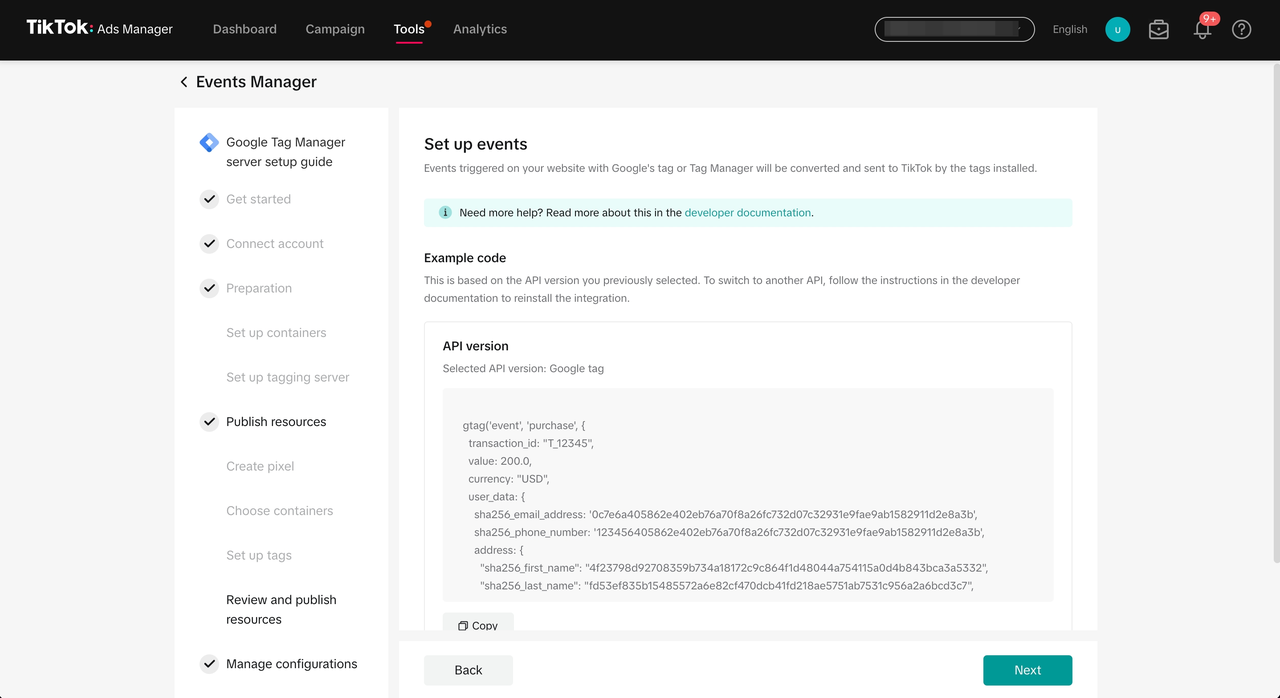Open the Tools menu
This screenshot has width=1280, height=698.
point(409,29)
